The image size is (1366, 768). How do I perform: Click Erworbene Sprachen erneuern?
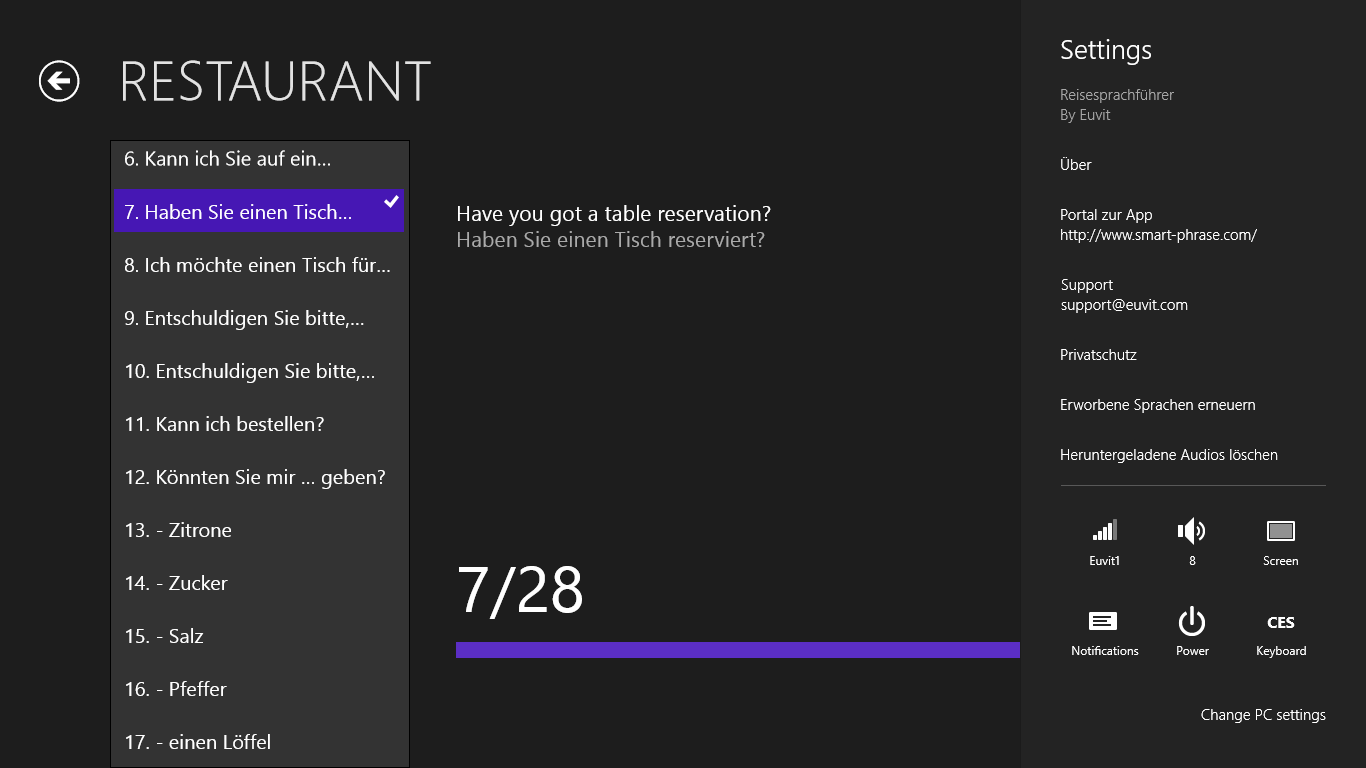click(1157, 405)
